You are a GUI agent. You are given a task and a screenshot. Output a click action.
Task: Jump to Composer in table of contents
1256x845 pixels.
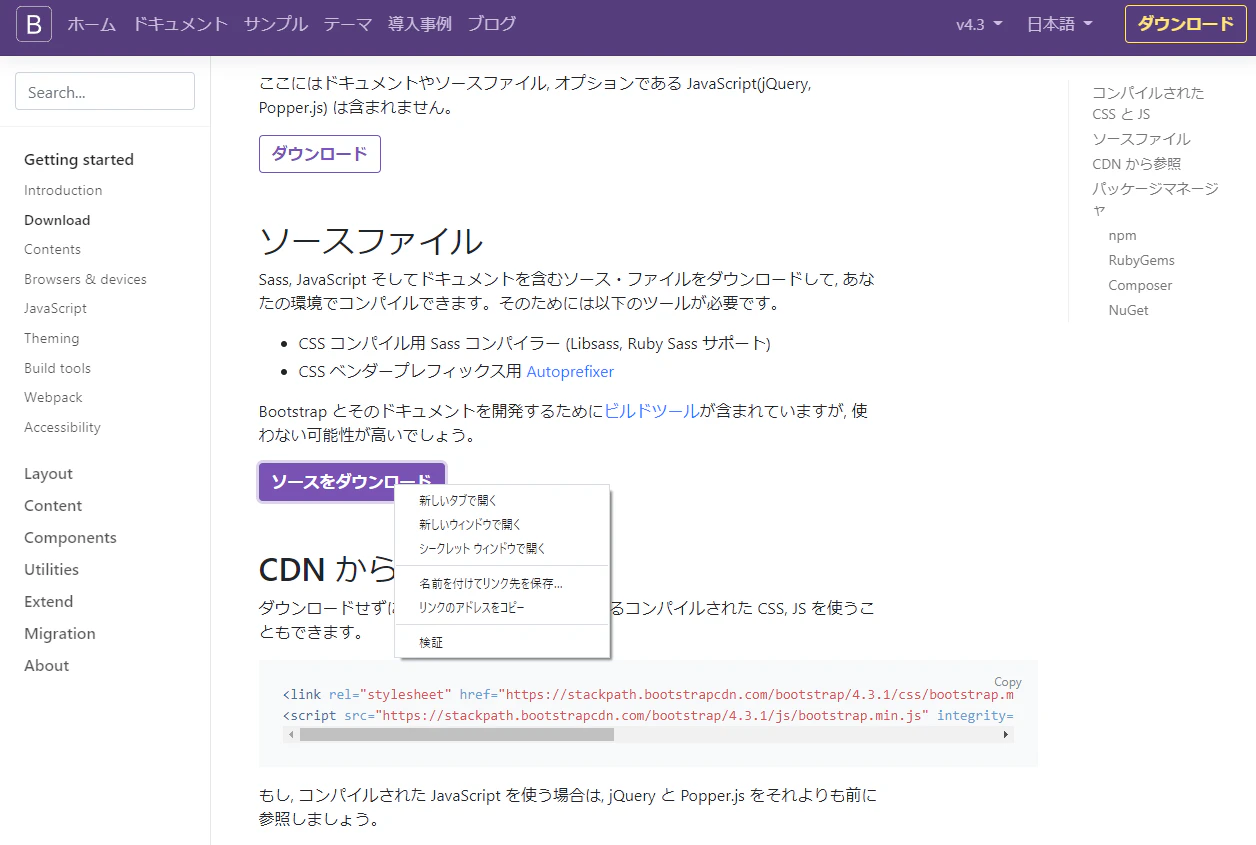[x=1140, y=285]
